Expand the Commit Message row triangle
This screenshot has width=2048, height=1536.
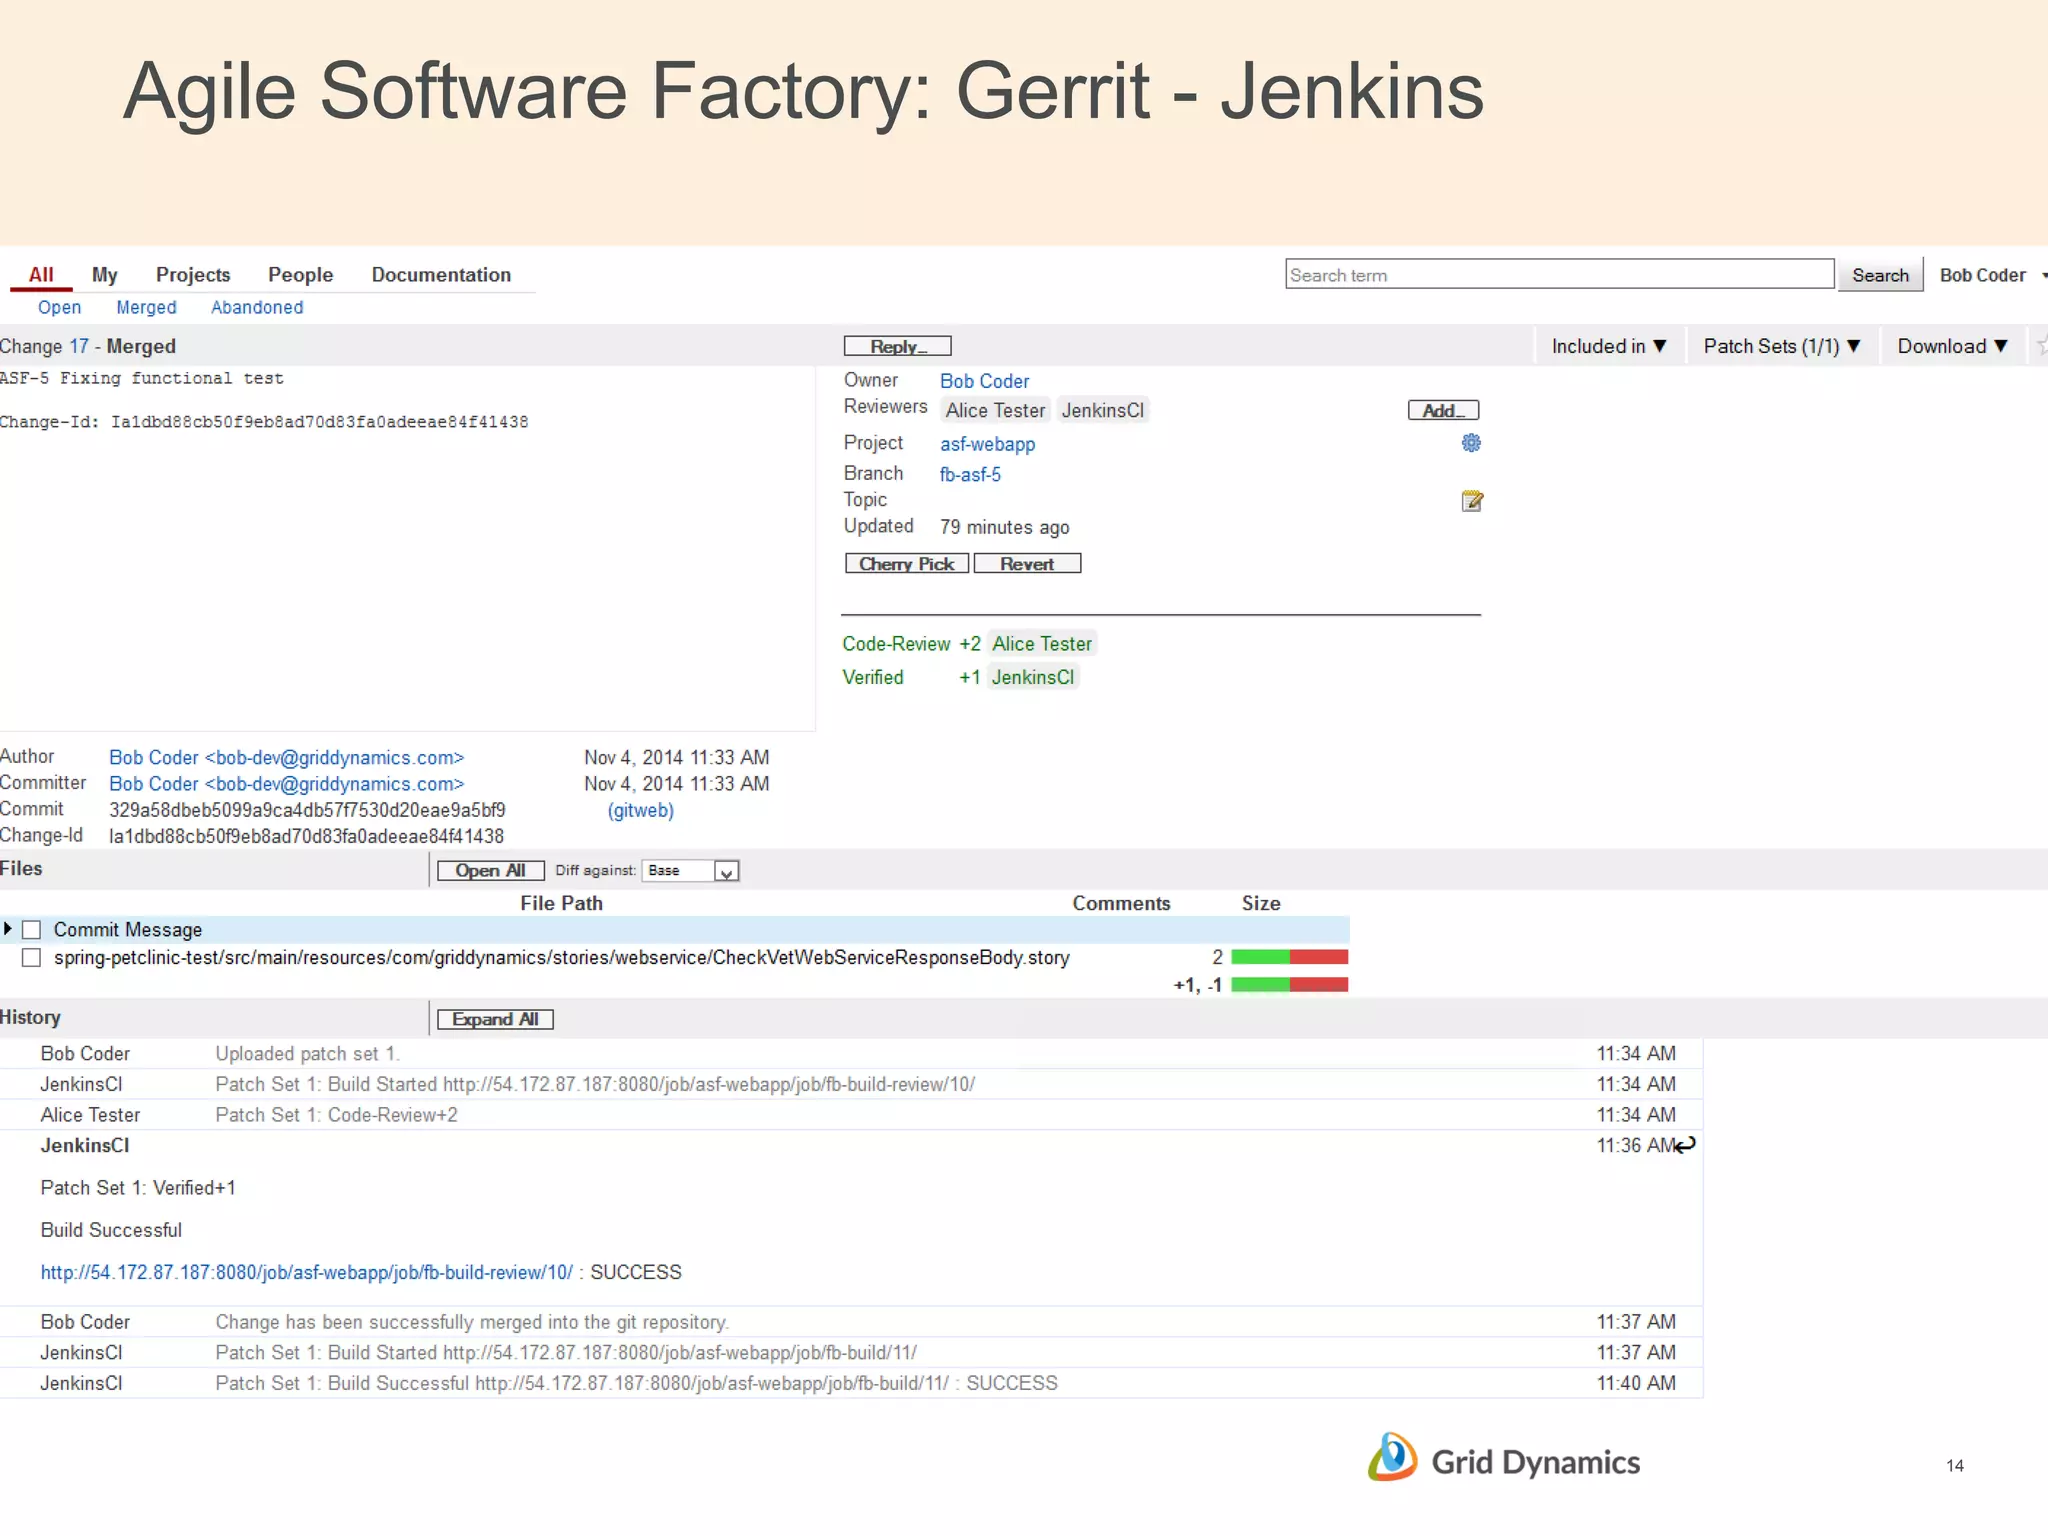[x=8, y=929]
